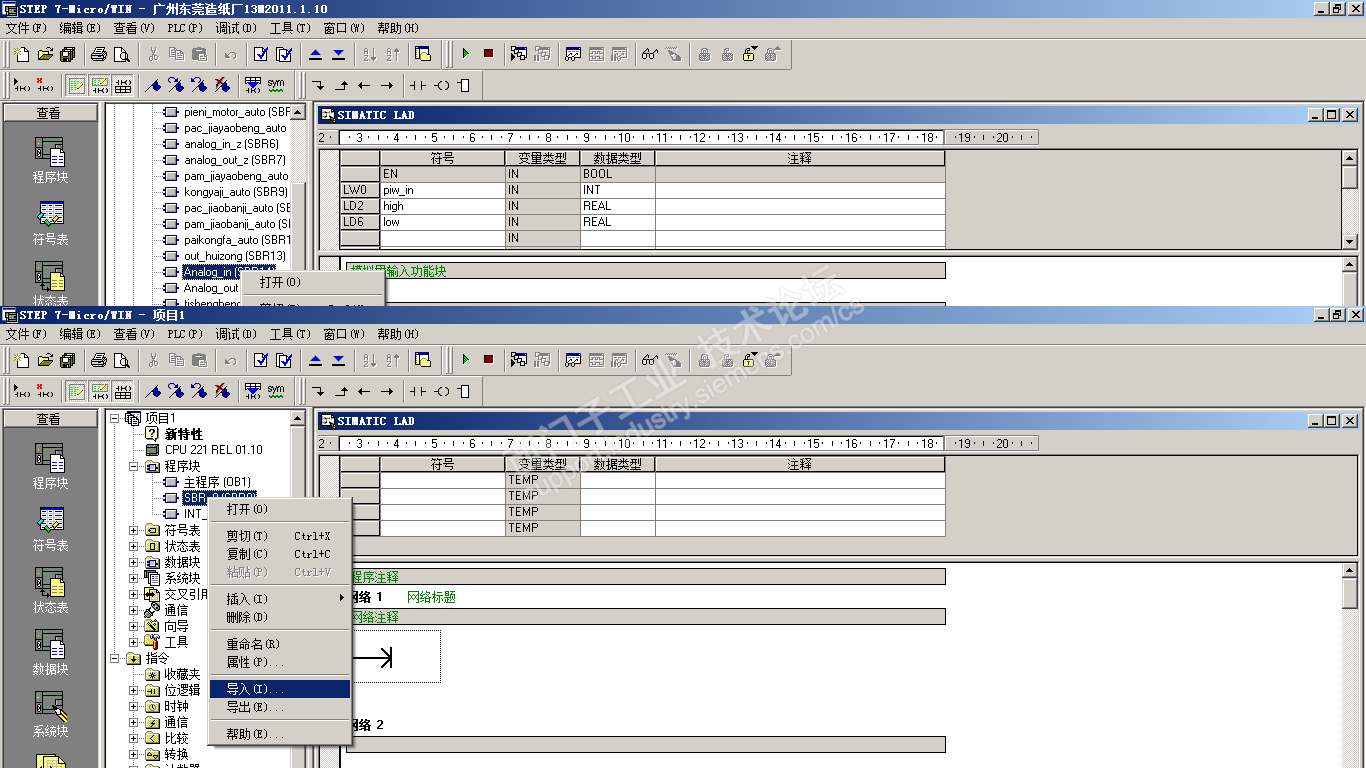Select CPU 221 REL 01.10 tree item
Screen dimensions: 1366x768
click(213, 450)
